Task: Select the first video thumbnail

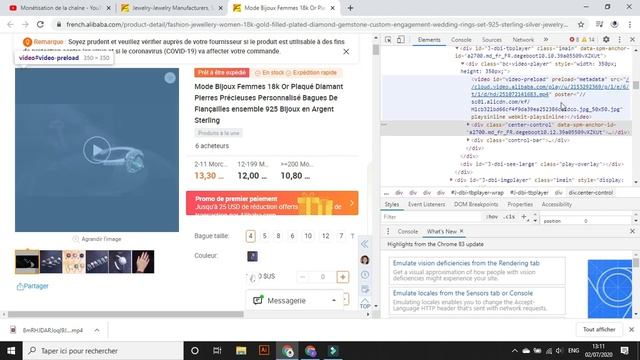Action: (27, 262)
